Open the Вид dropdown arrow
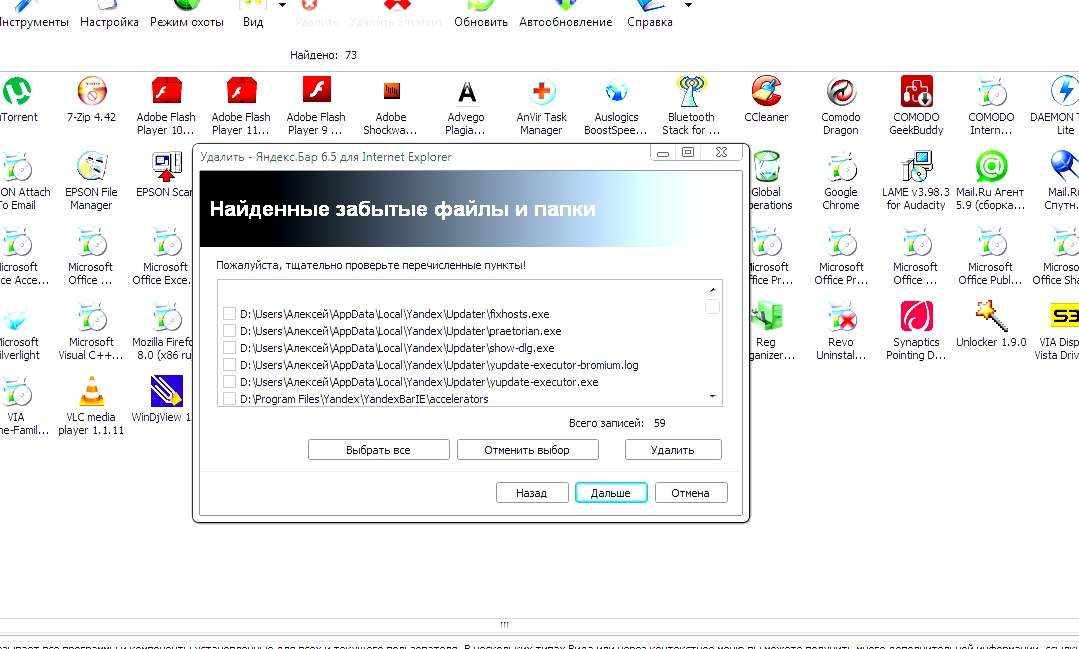The width and height of the screenshot is (1079, 649). 283,5
